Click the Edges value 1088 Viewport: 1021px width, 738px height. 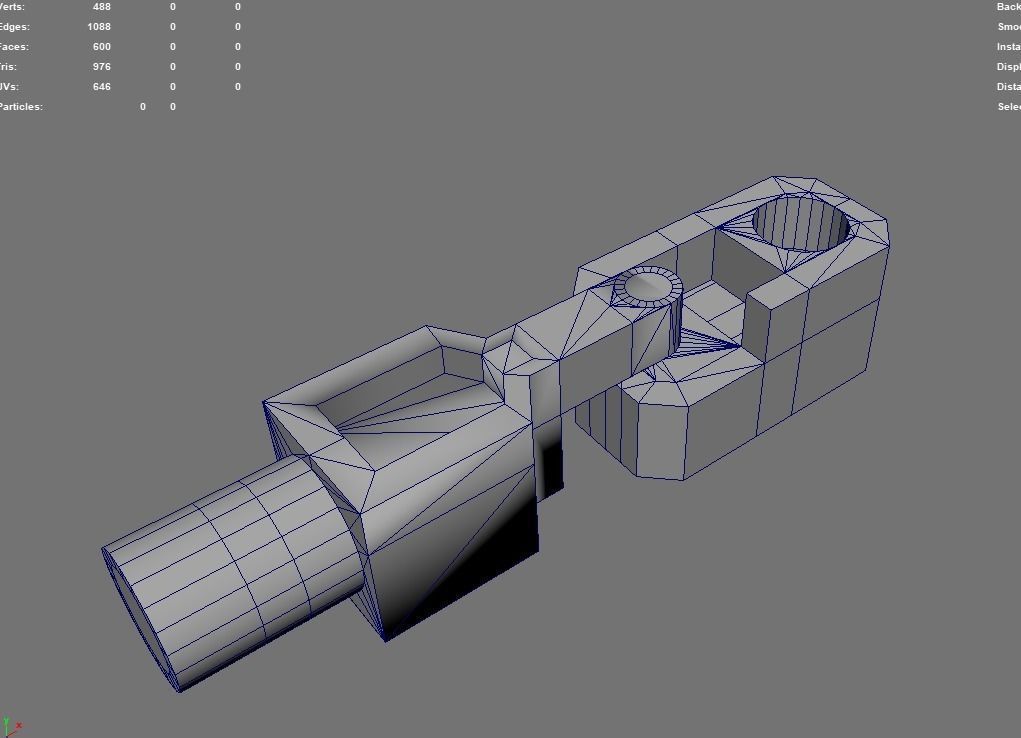click(99, 27)
